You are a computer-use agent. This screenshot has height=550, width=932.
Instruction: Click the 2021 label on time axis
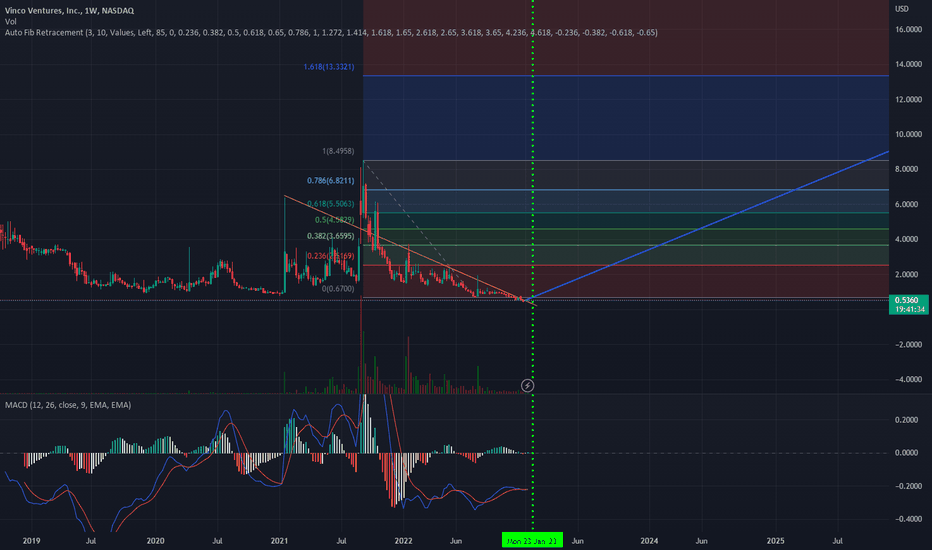coord(279,540)
